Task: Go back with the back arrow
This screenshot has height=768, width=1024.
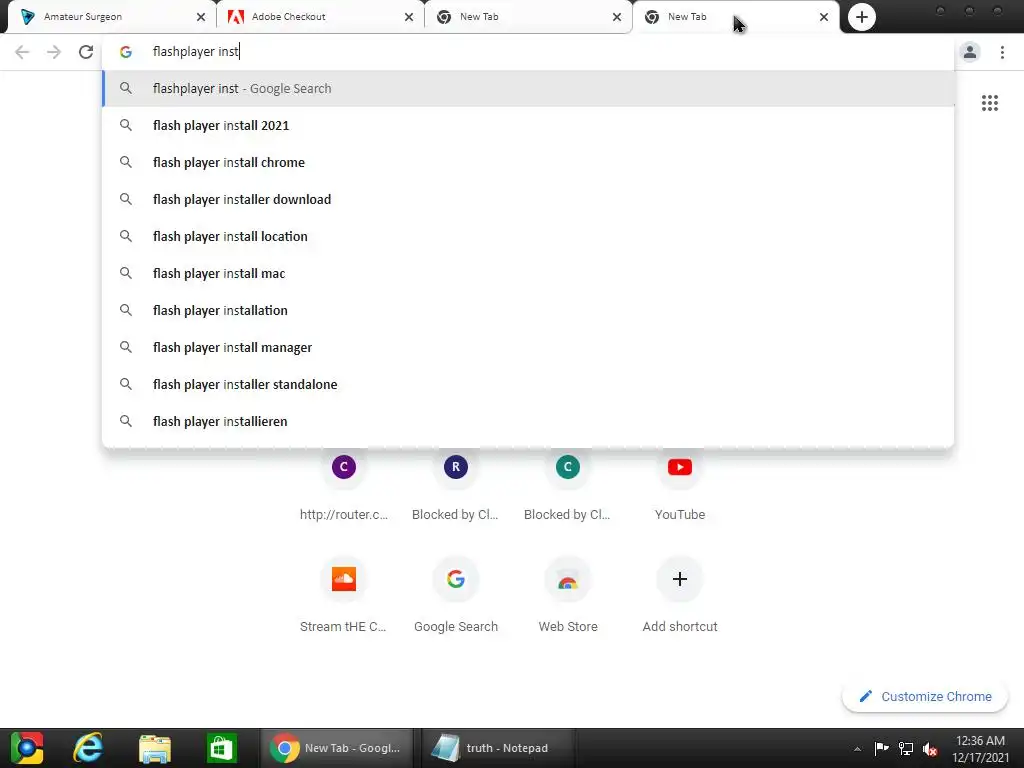Action: [x=22, y=52]
